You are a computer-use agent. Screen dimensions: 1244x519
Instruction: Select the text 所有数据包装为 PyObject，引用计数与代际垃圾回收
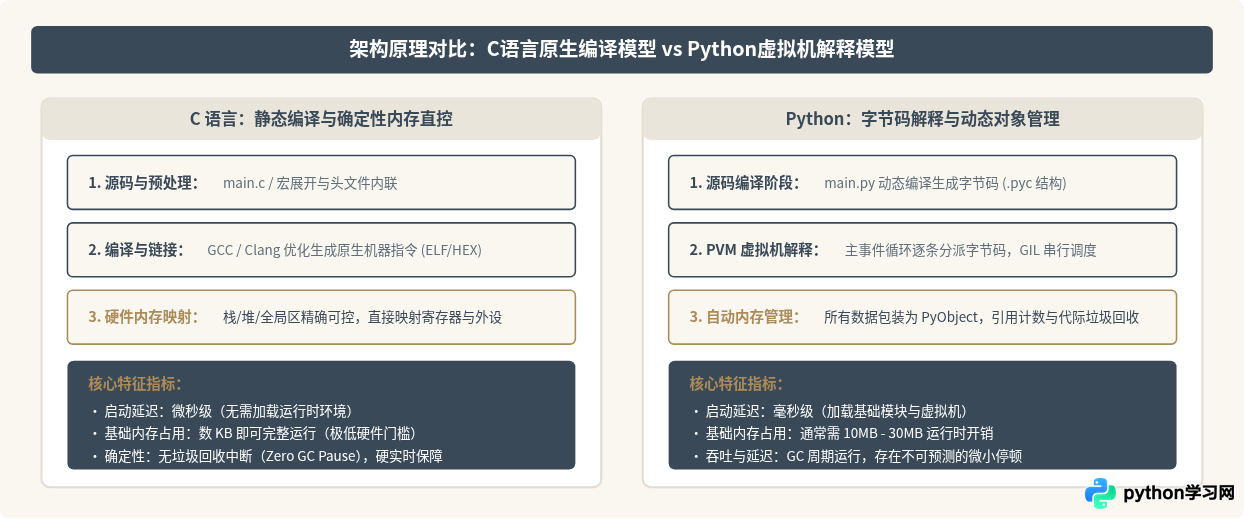coord(981,317)
